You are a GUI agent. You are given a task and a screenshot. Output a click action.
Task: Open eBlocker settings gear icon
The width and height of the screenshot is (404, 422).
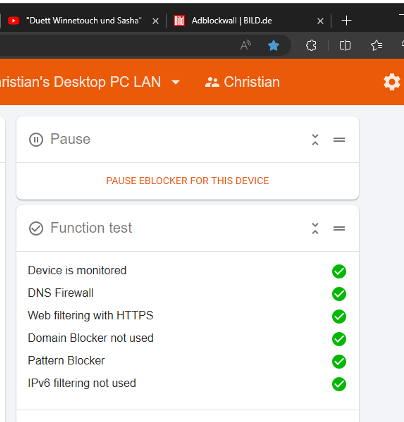tap(392, 82)
